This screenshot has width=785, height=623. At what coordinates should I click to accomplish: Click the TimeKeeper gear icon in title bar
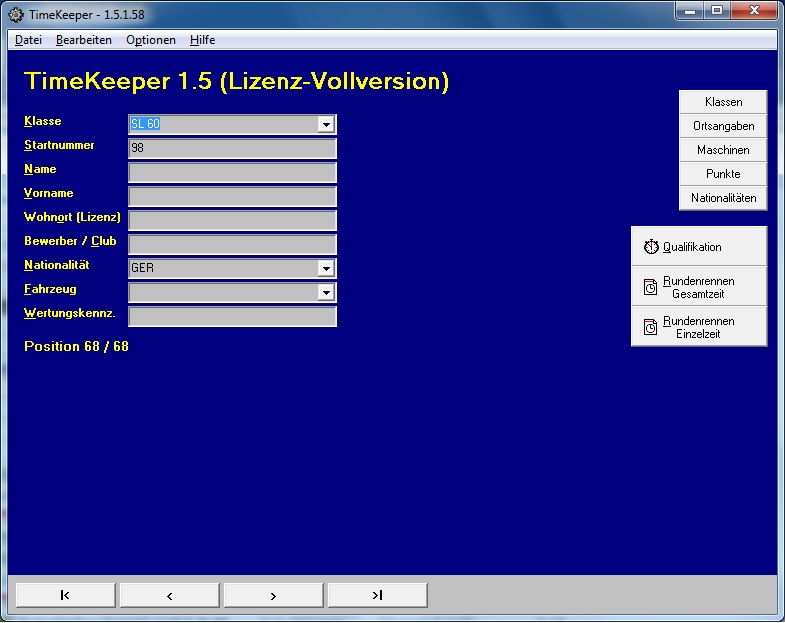point(16,15)
